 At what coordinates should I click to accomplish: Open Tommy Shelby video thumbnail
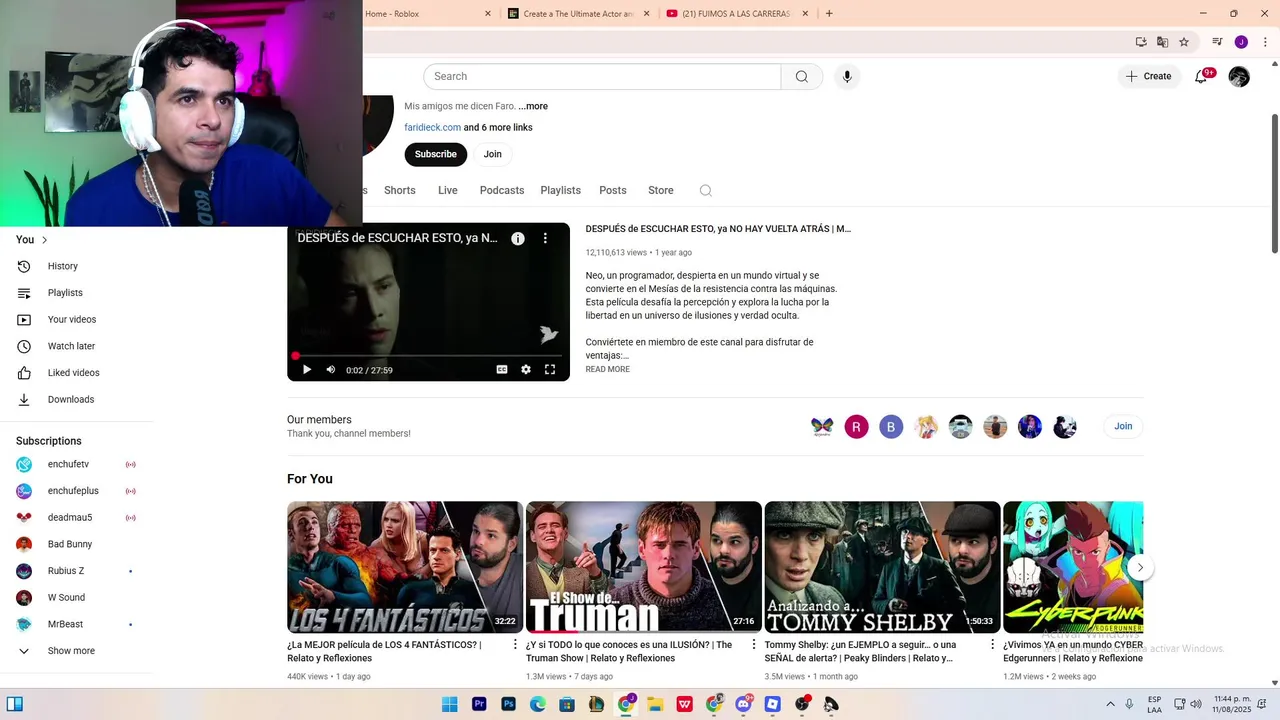882,567
